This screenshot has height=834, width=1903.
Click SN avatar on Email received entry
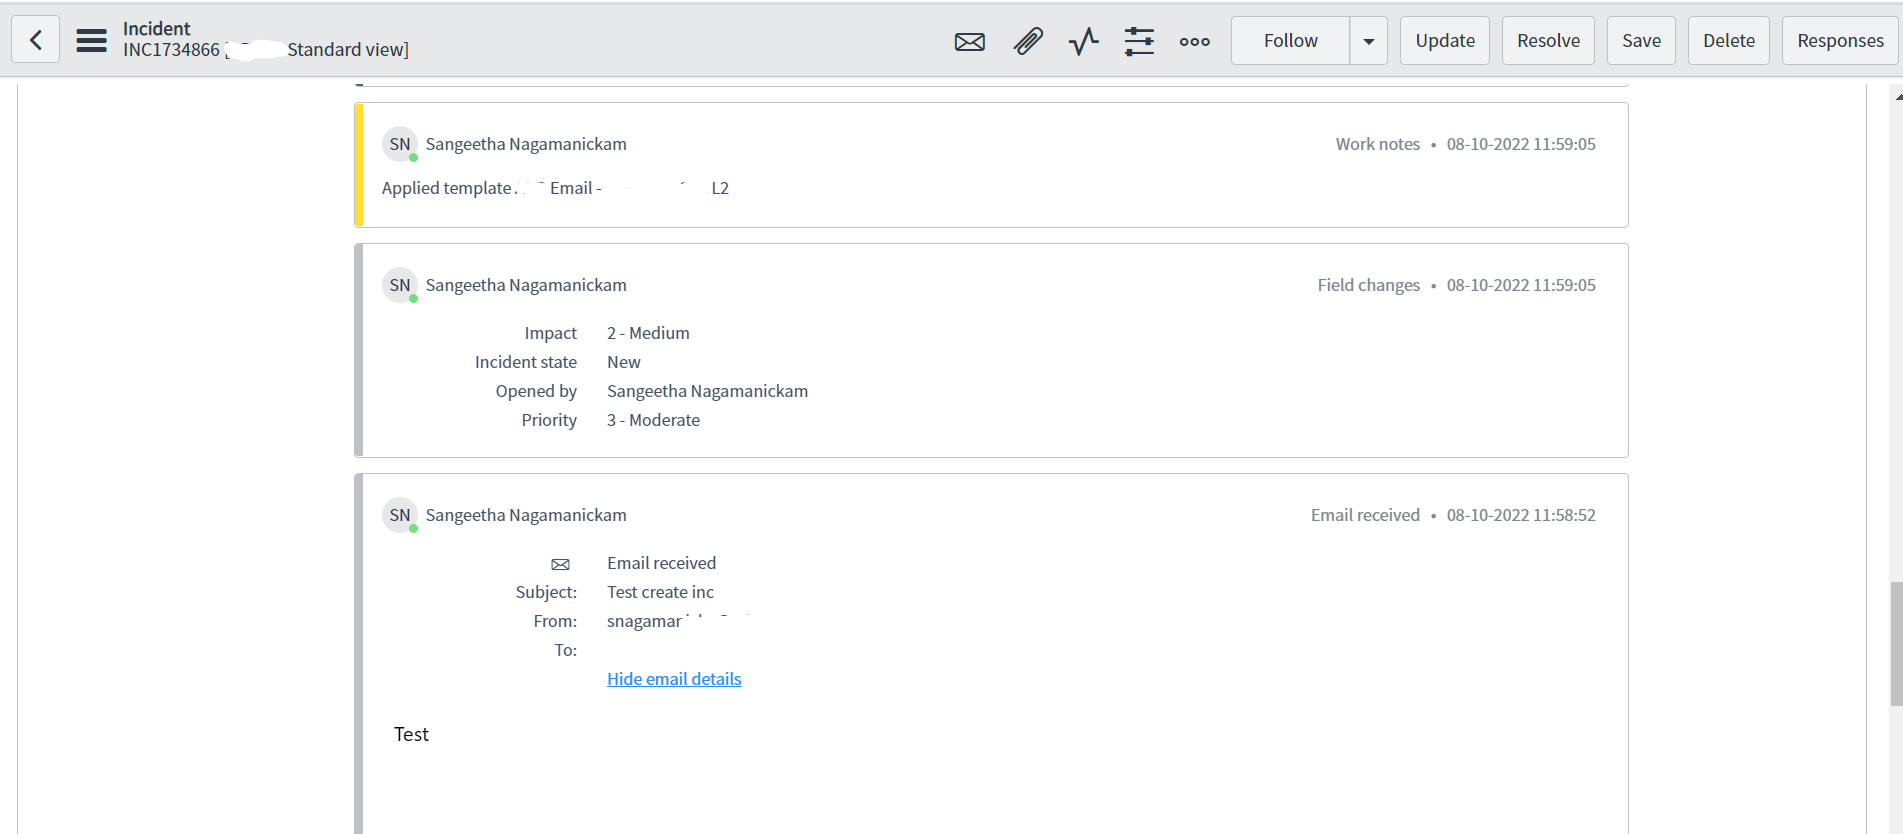pos(400,515)
